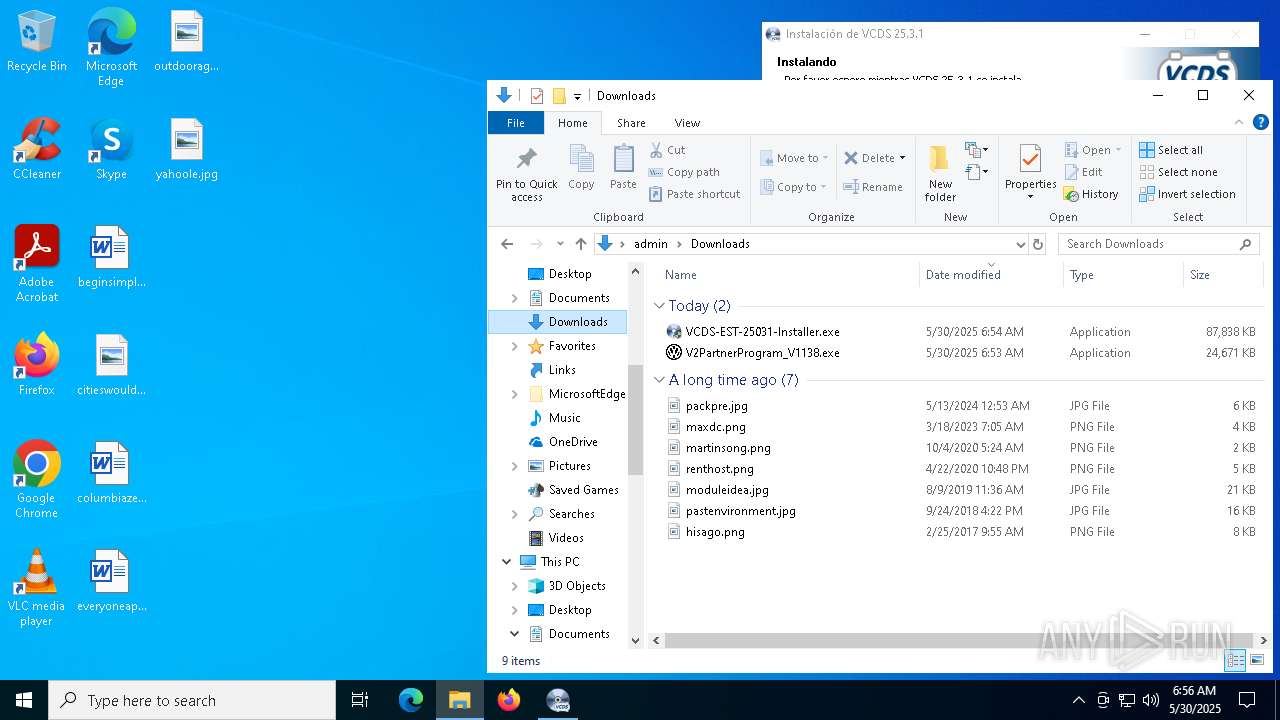Image resolution: width=1280 pixels, height=720 pixels.
Task: Minimize the ribbon chevron
Action: tap(1239, 122)
